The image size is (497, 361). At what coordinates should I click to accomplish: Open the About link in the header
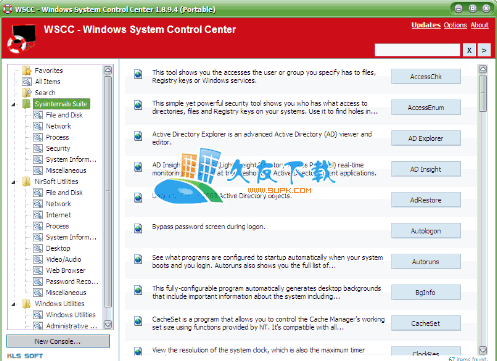[479, 25]
